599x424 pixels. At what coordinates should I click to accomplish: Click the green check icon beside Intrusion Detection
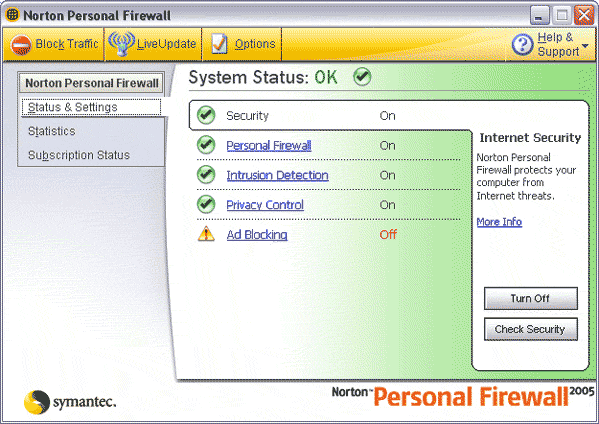point(206,175)
